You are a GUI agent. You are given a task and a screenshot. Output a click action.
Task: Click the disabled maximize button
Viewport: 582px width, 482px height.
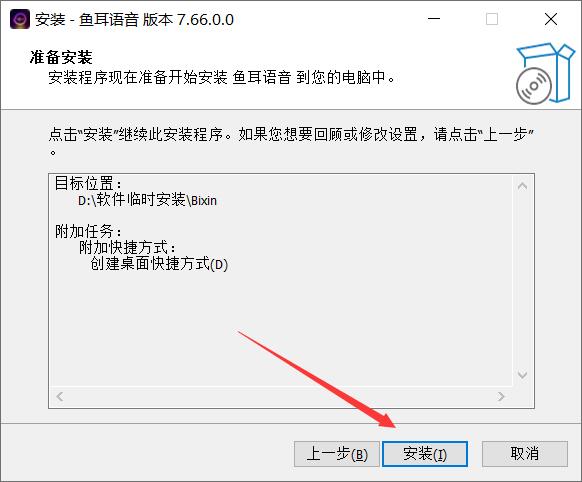point(492,19)
